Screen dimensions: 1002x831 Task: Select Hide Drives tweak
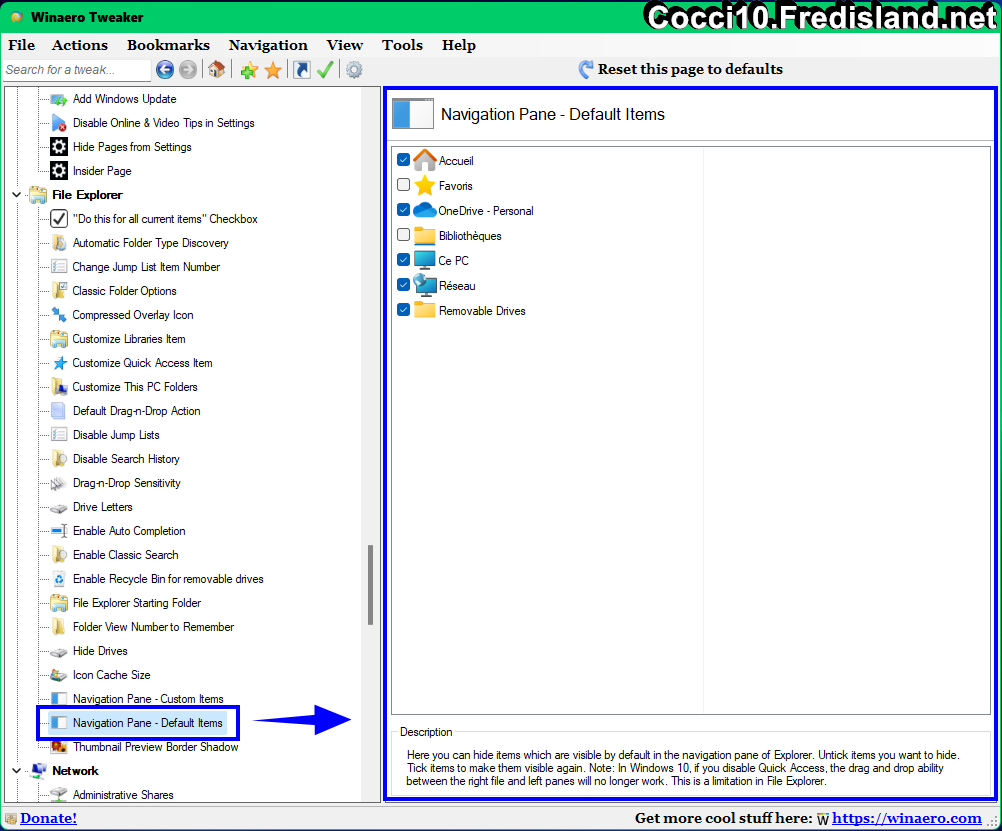pyautogui.click(x=100, y=651)
